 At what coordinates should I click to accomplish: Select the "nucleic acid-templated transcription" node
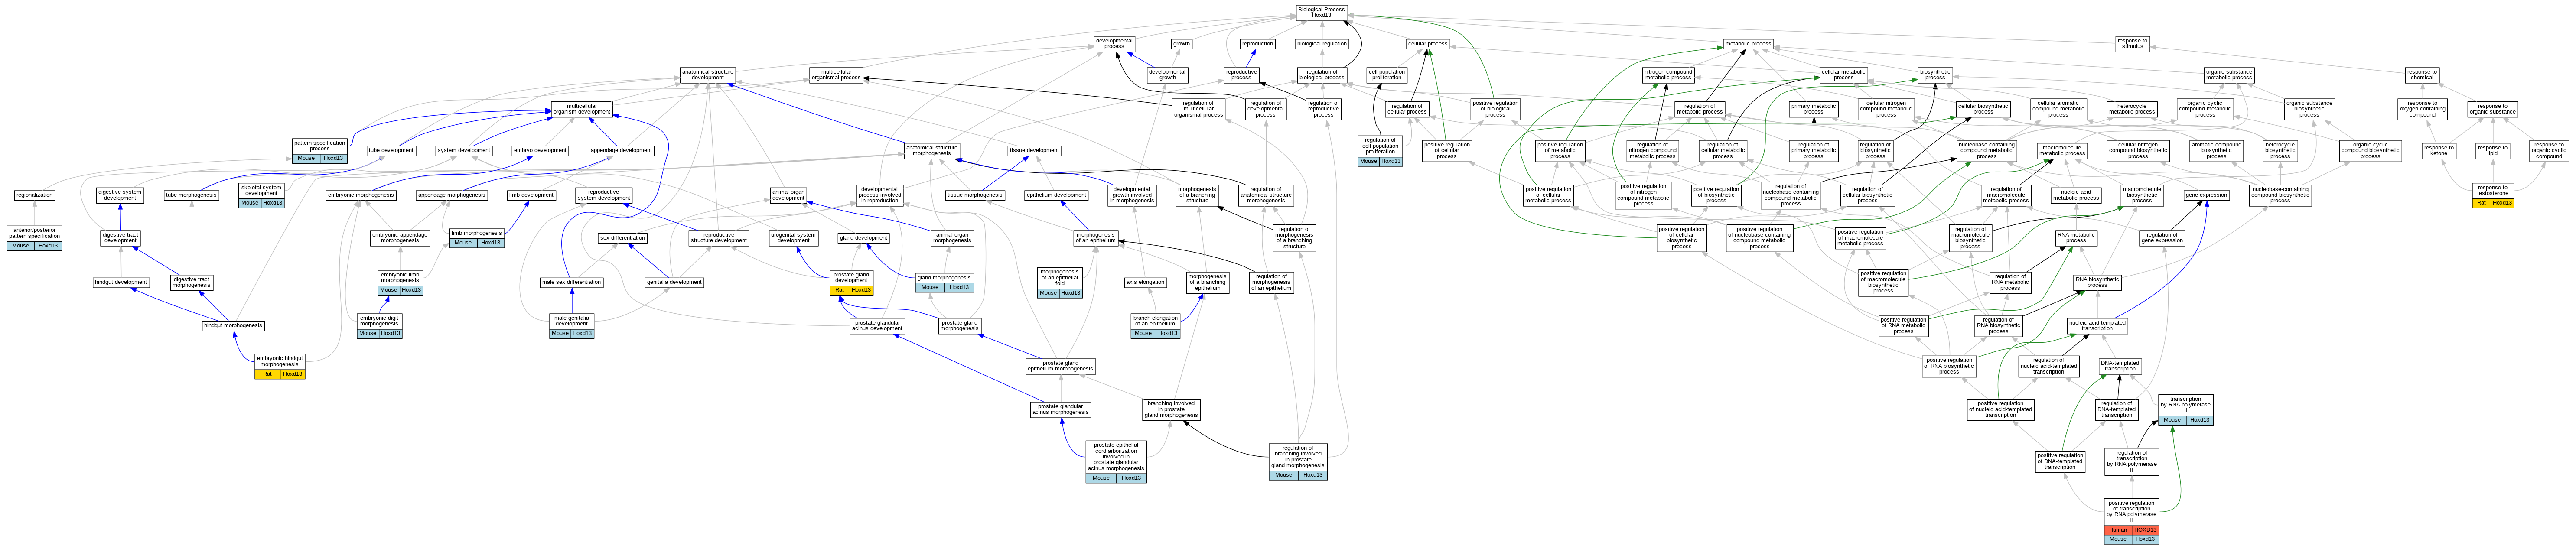click(x=2097, y=326)
